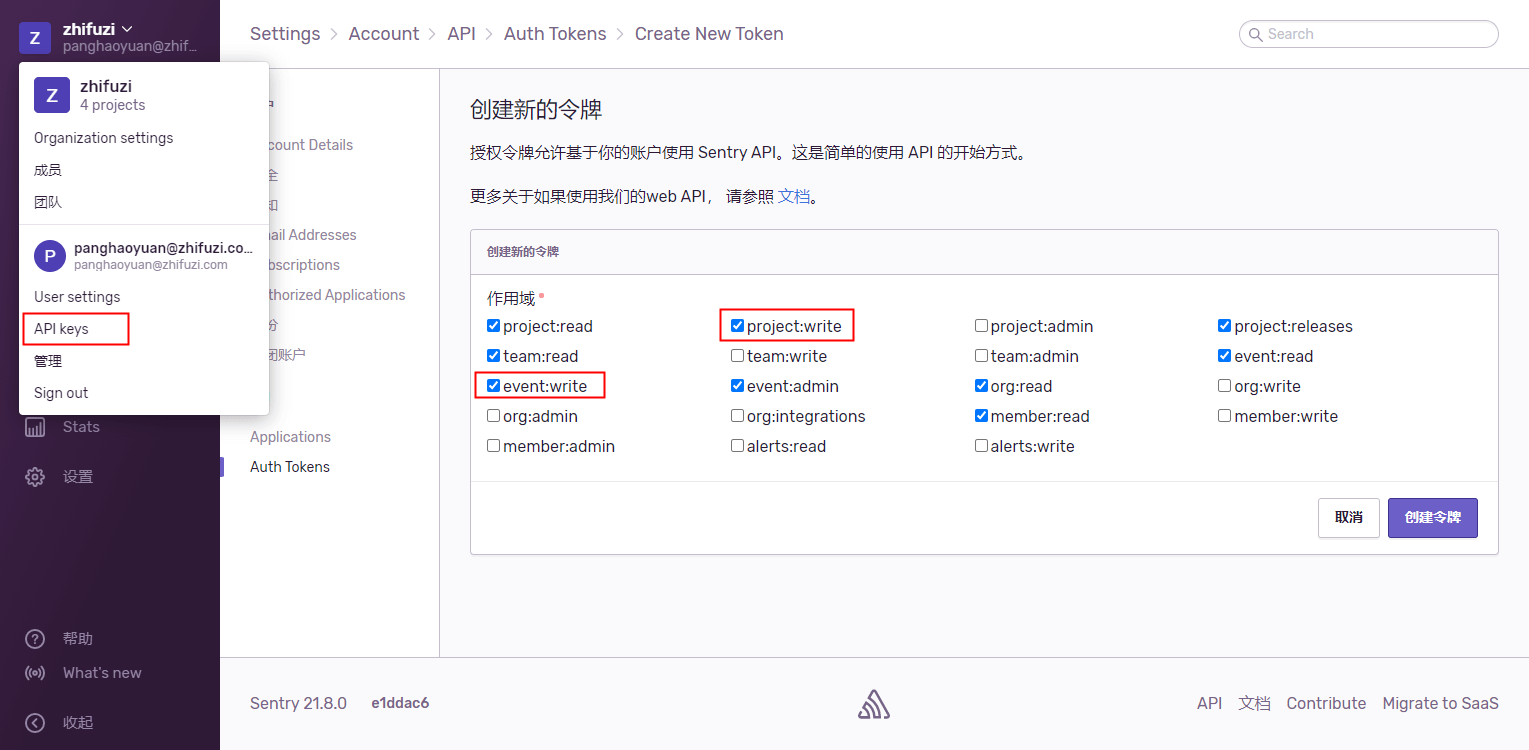Enable the project:admin scope

(981, 326)
